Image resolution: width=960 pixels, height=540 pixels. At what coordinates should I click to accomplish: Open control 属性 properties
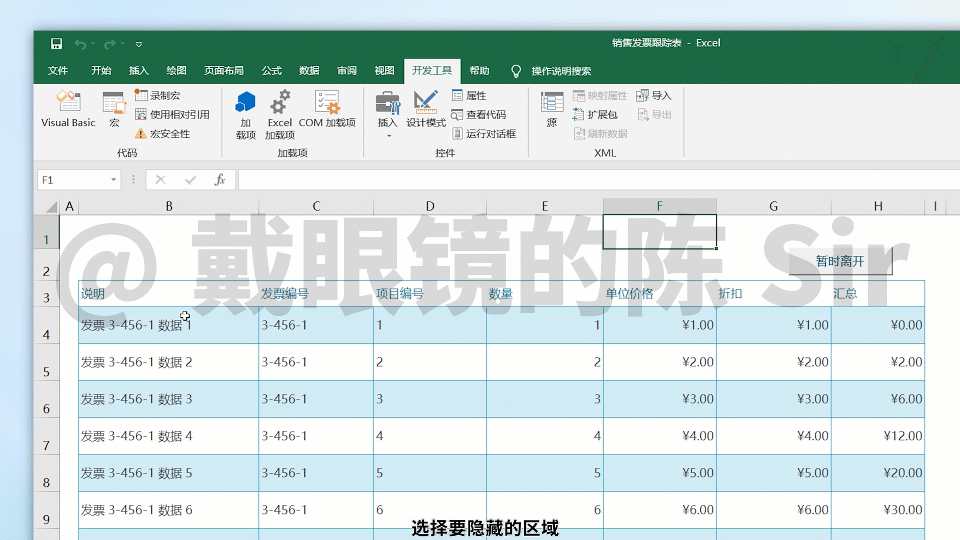469,96
